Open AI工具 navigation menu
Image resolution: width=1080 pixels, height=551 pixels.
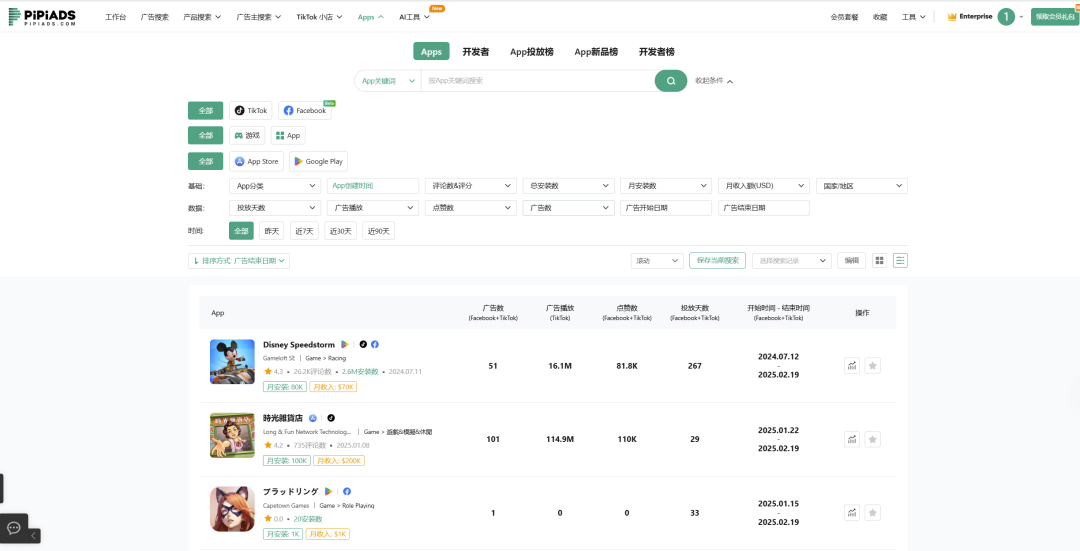414,17
